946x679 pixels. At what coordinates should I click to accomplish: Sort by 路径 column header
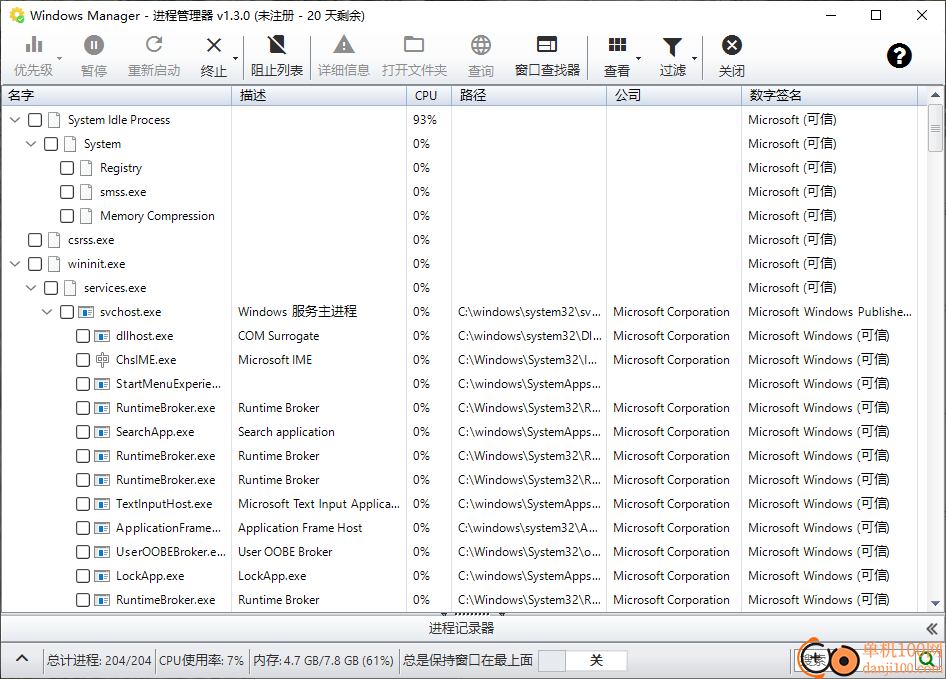tap(529, 95)
